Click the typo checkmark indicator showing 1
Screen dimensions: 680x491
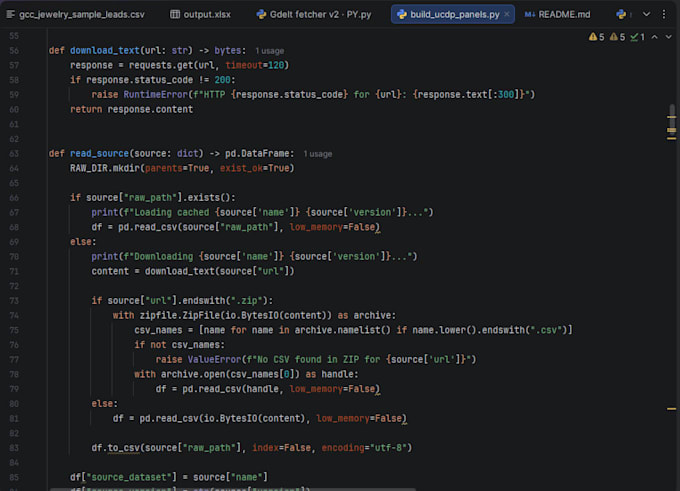coord(637,37)
